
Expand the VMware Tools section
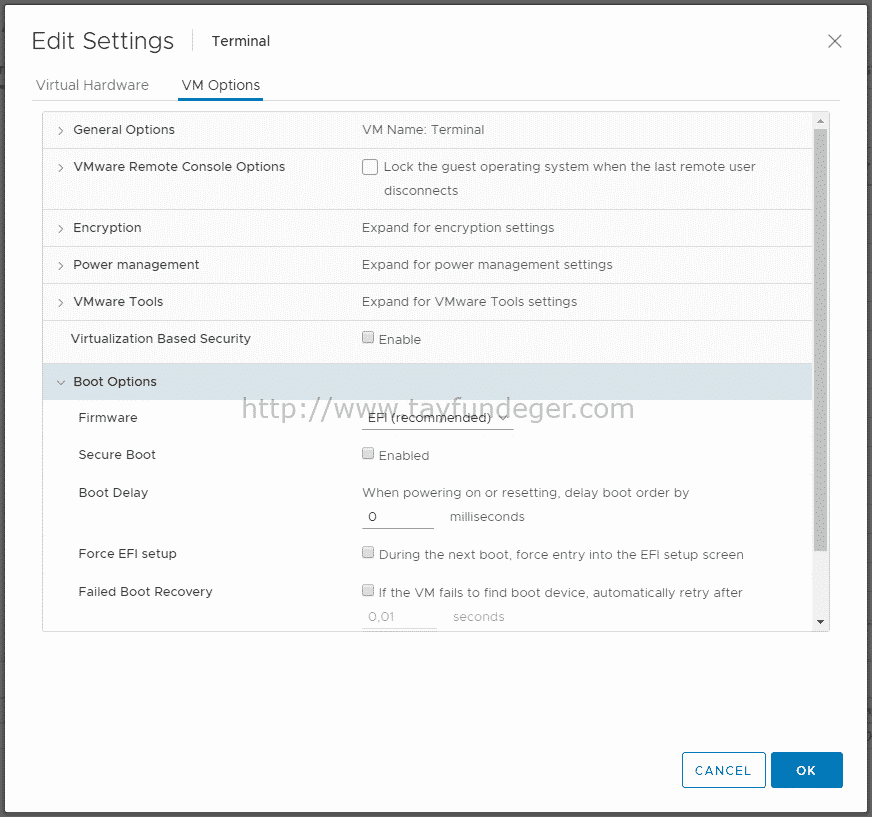[x=61, y=303]
